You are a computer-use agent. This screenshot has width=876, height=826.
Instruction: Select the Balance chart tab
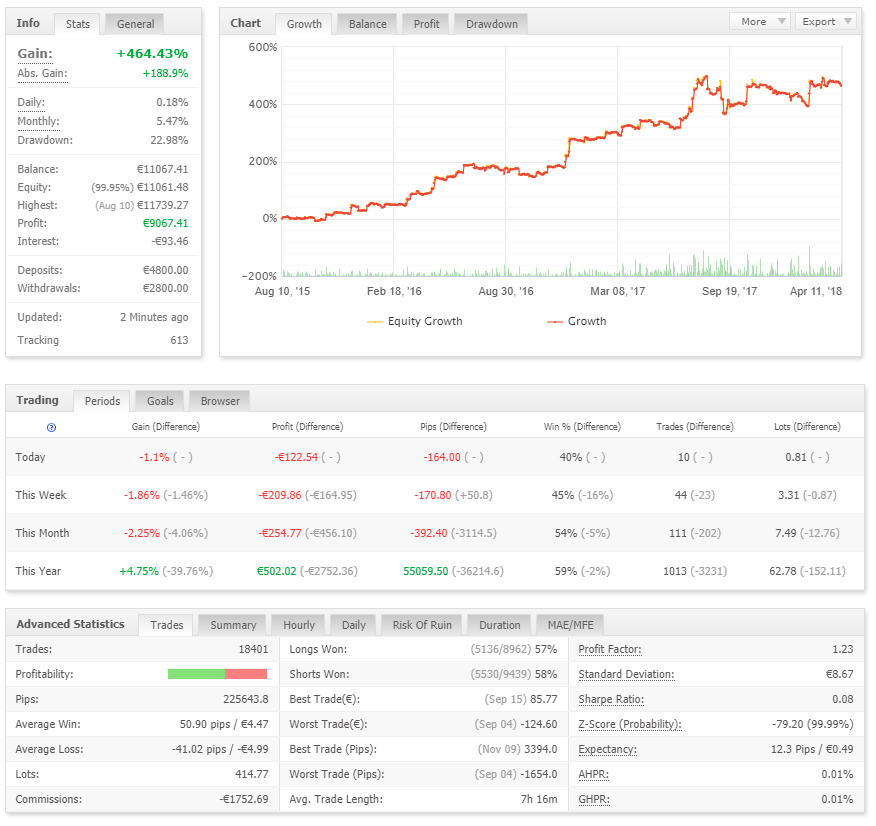[368, 24]
